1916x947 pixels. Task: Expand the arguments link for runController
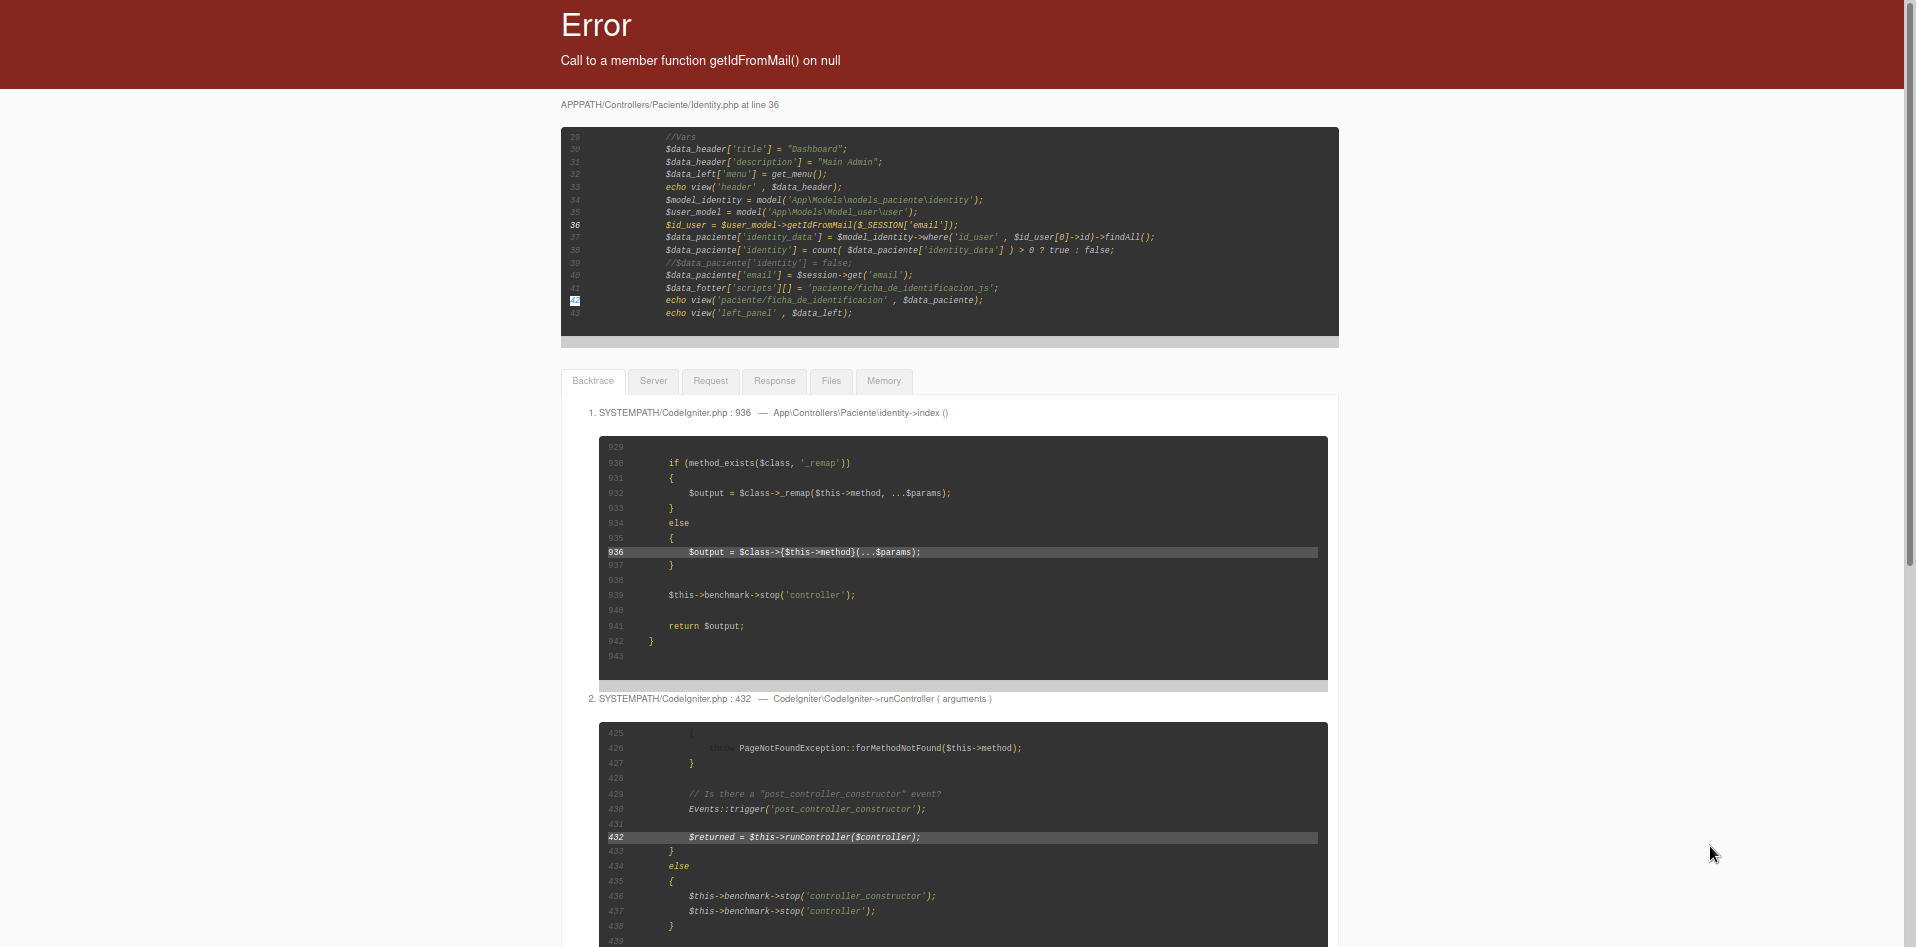click(x=964, y=699)
